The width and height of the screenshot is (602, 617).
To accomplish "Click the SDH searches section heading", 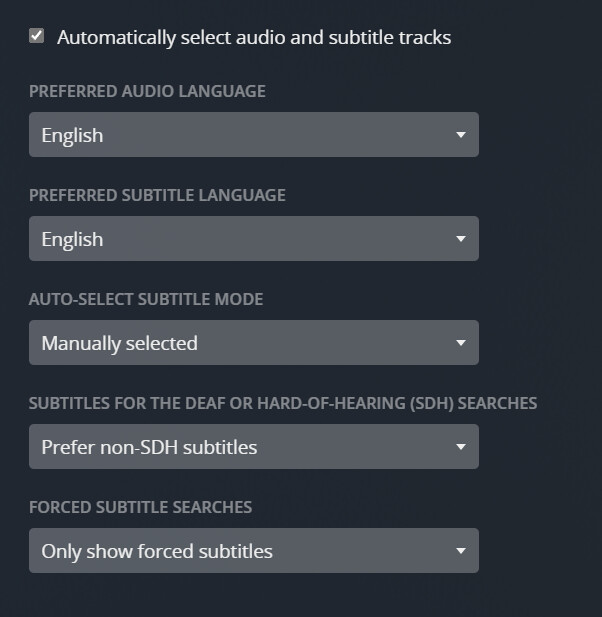I will [x=283, y=403].
